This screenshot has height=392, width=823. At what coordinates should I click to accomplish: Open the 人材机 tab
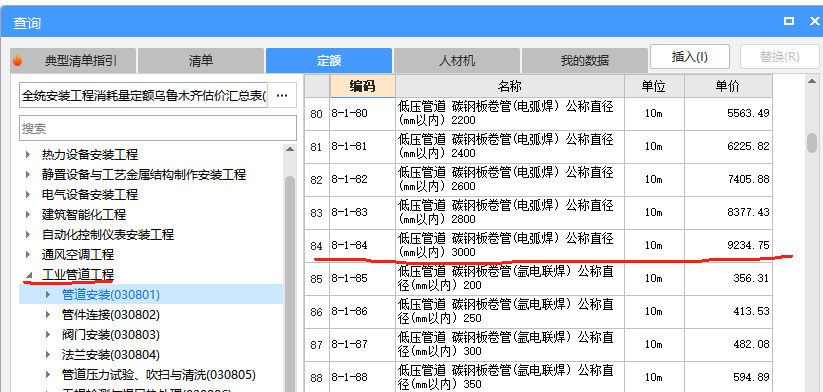point(457,61)
